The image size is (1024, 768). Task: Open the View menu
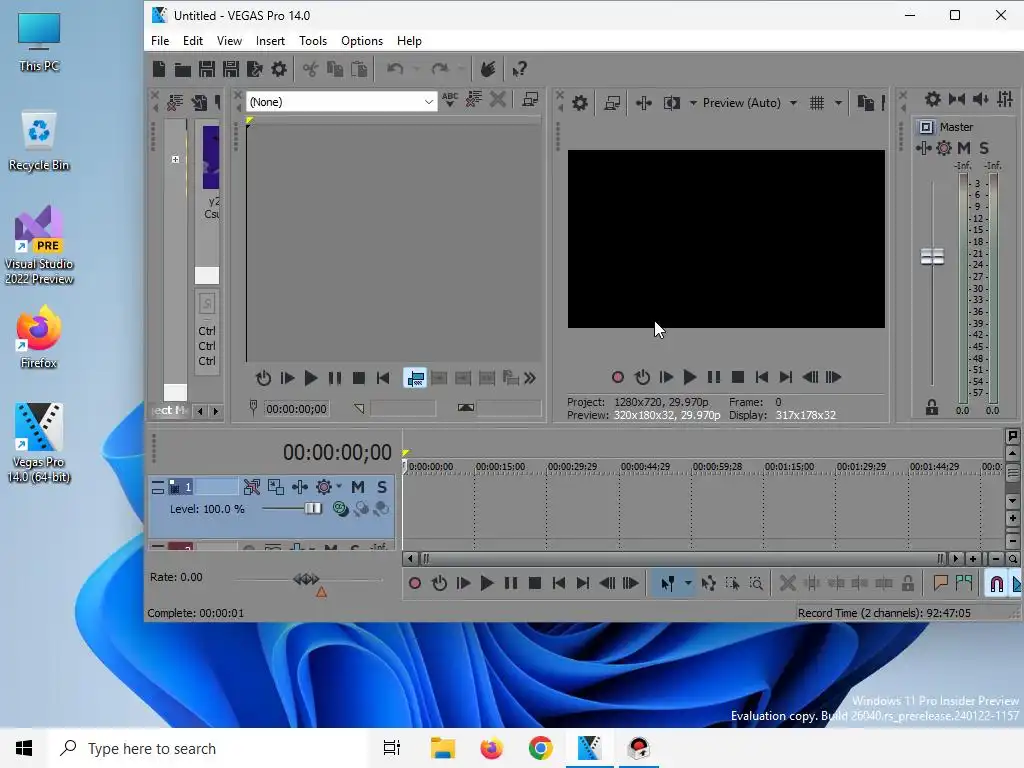click(x=229, y=40)
